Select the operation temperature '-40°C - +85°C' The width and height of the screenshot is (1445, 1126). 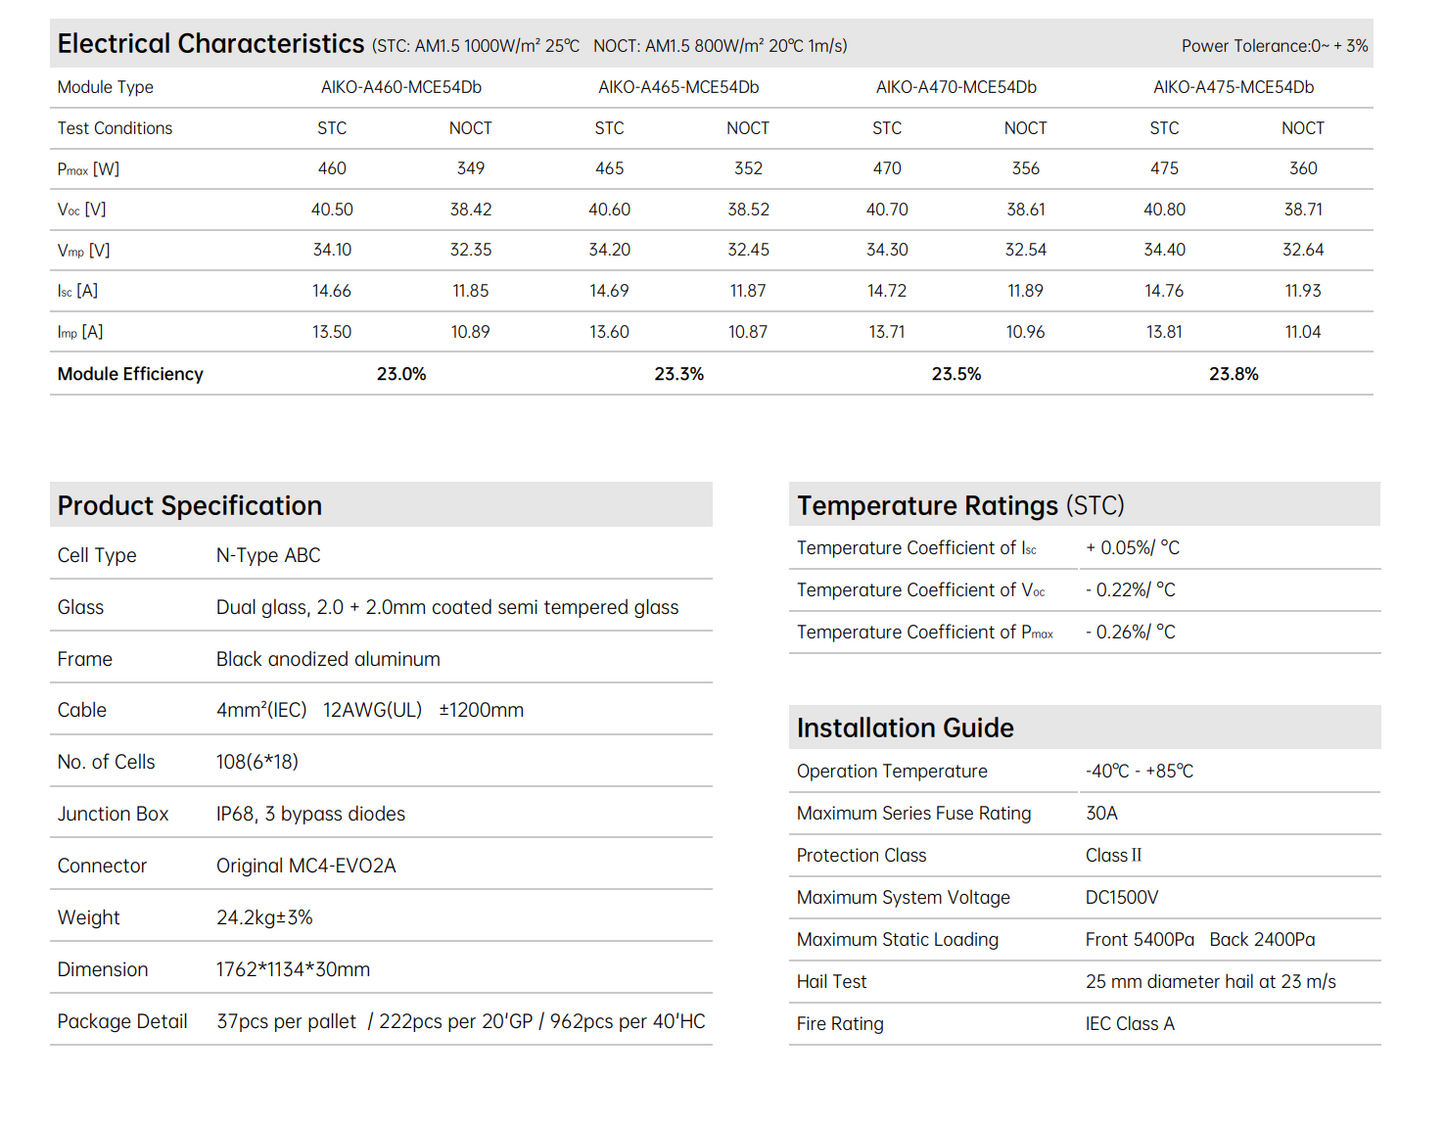1139,772
